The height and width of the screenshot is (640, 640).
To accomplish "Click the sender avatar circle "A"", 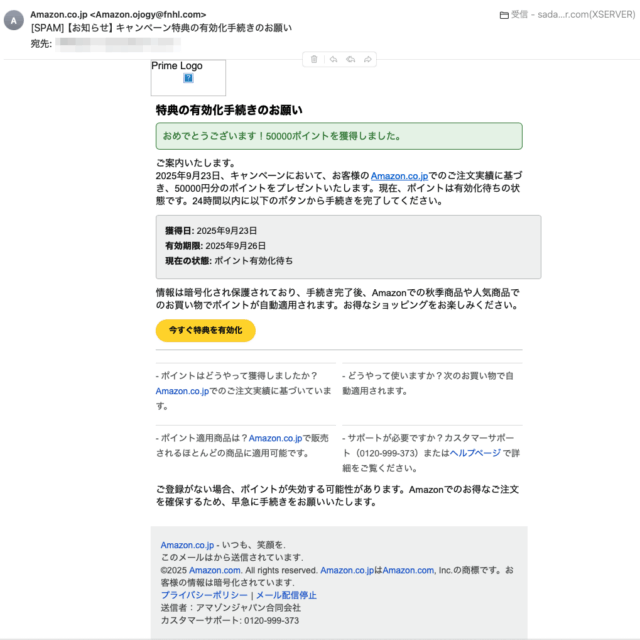I will point(13,21).
